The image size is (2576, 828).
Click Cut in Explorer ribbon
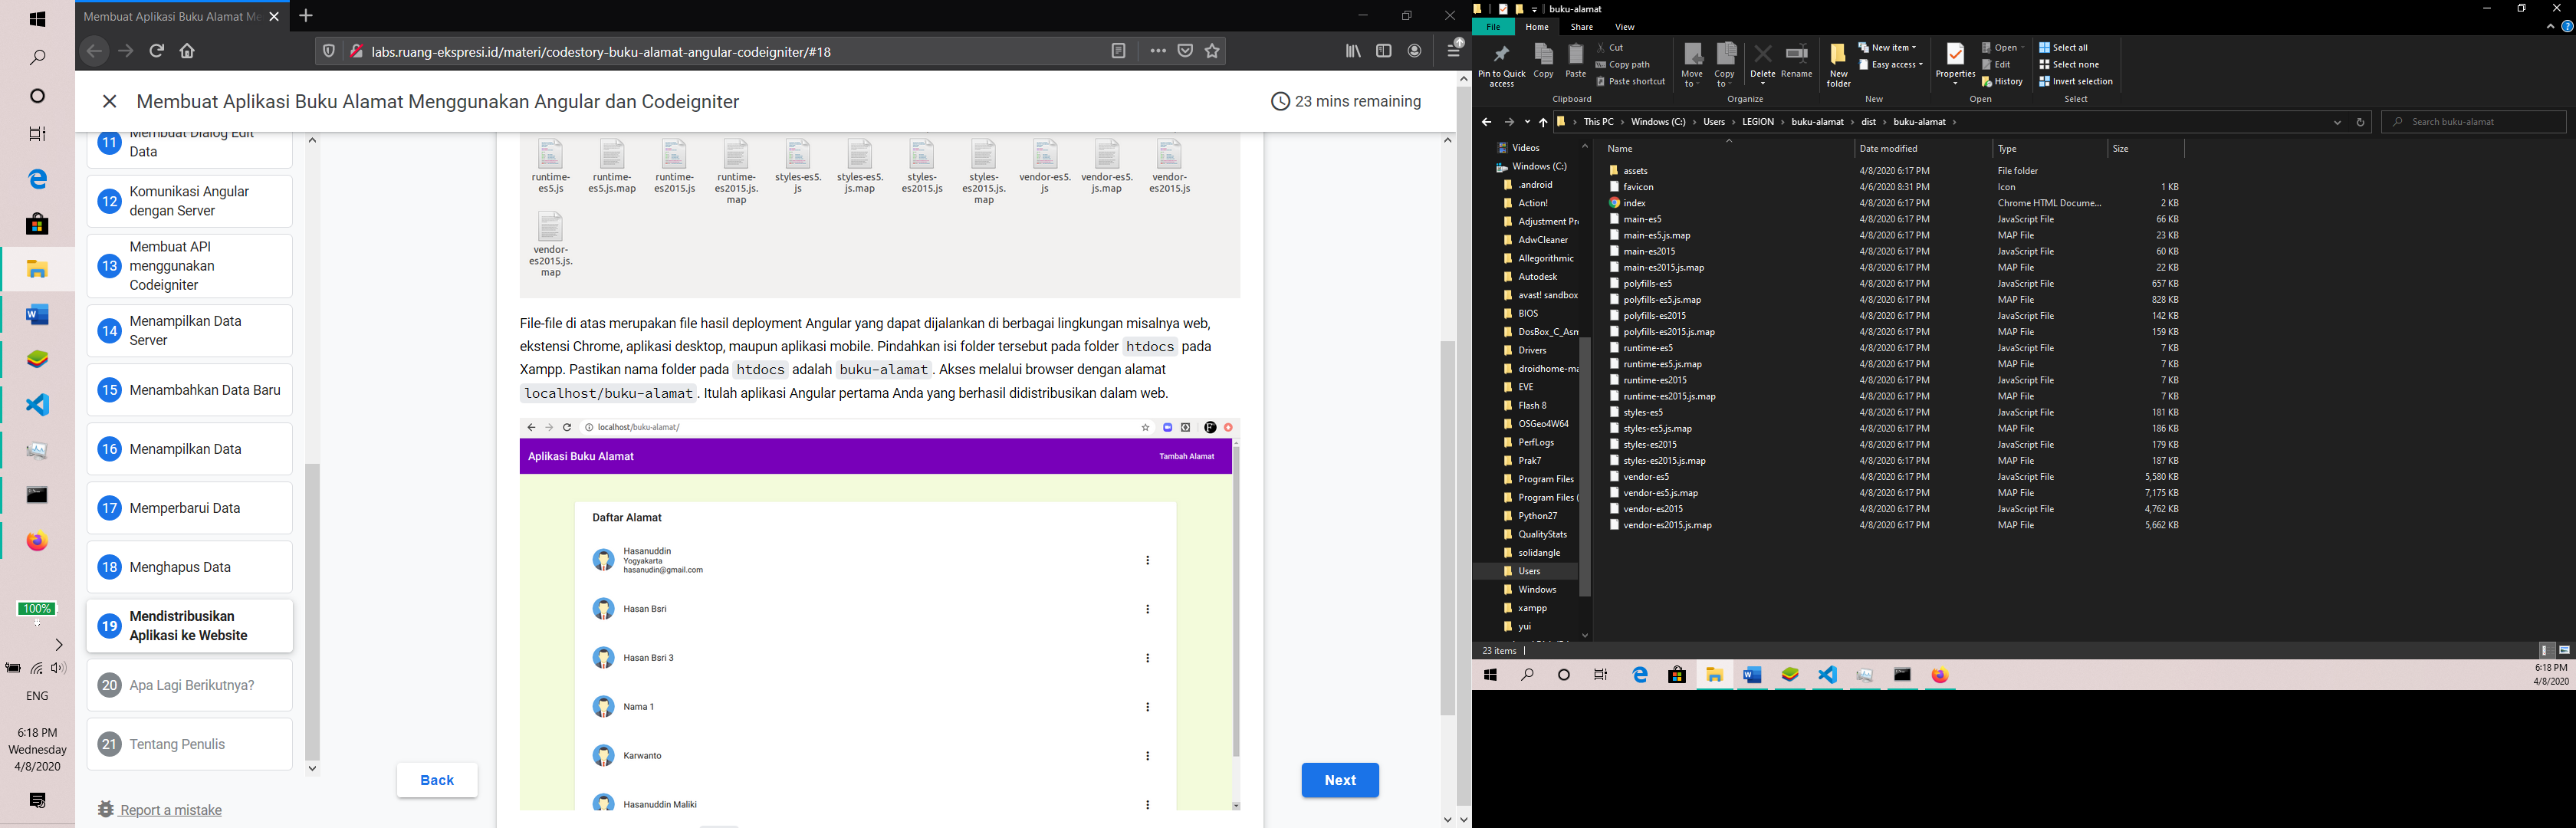coord(1611,47)
